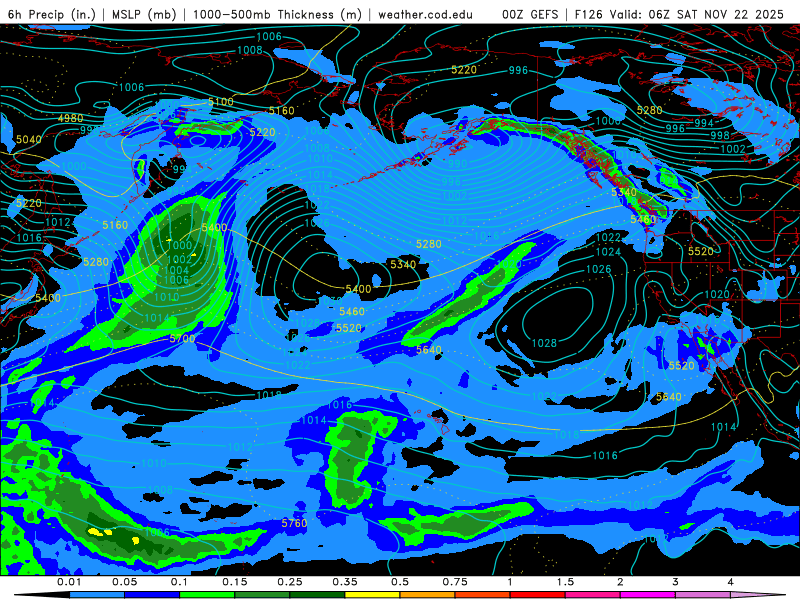Click the 'weather.cod.edu' source text
The image size is (800, 600).
click(425, 14)
